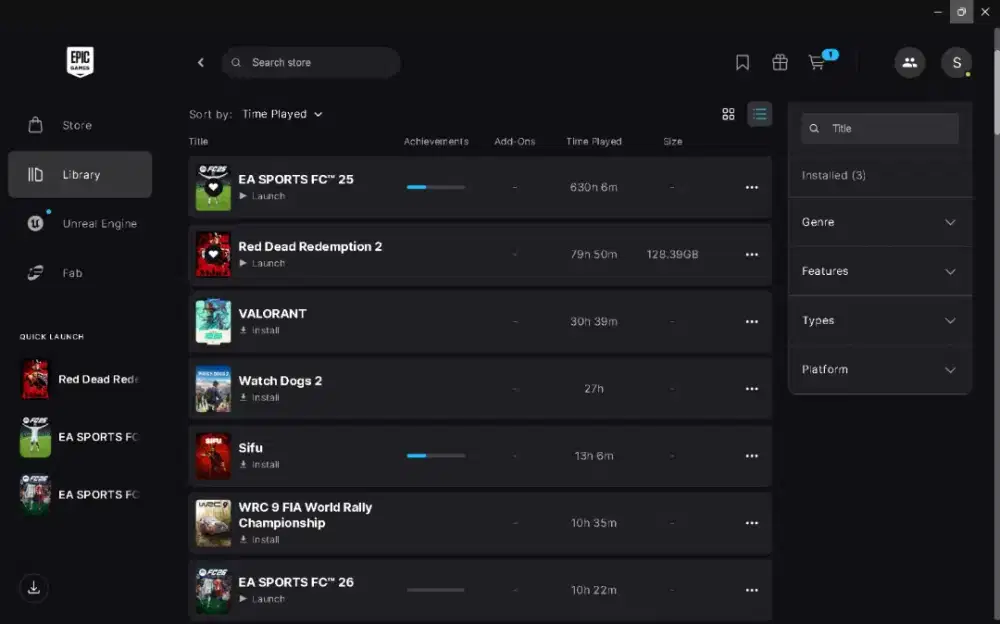
Task: Click the Add-Ons column header
Action: (515, 142)
